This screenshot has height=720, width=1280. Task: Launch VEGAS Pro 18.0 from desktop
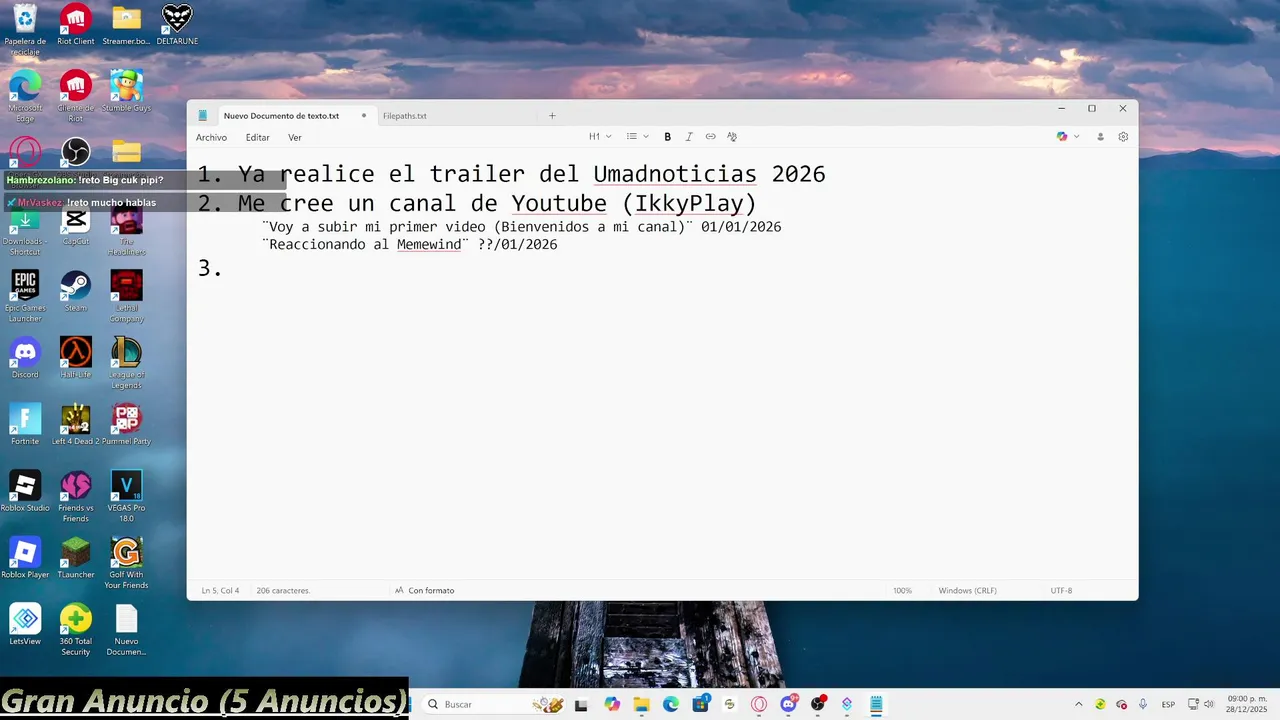[x=126, y=496]
